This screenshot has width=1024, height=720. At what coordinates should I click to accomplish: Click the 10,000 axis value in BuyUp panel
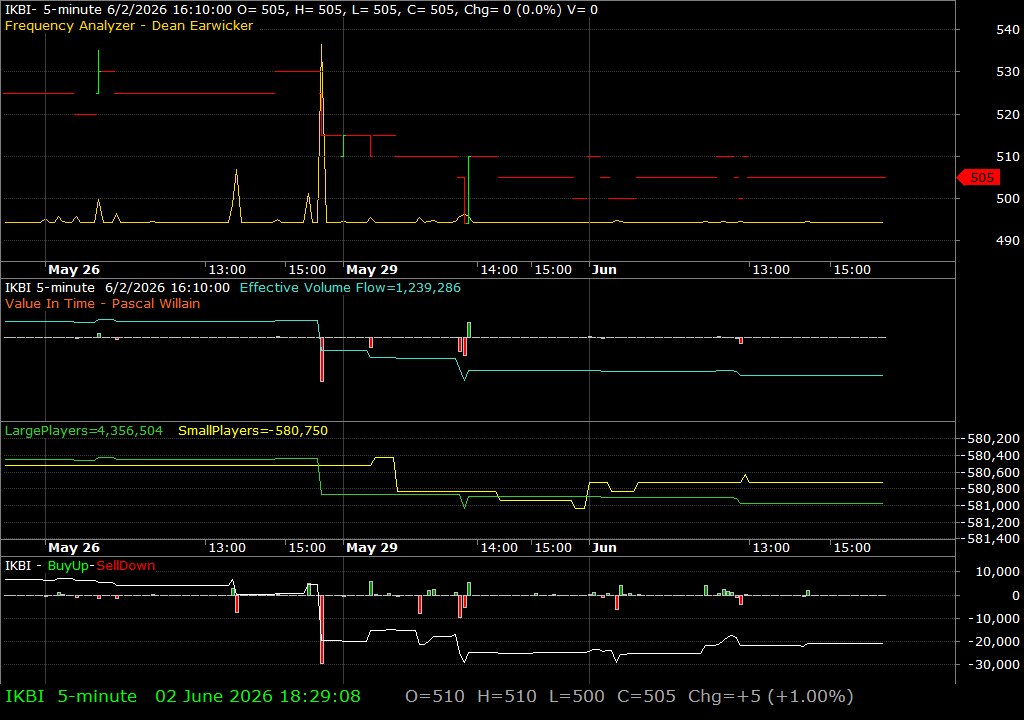(x=997, y=572)
